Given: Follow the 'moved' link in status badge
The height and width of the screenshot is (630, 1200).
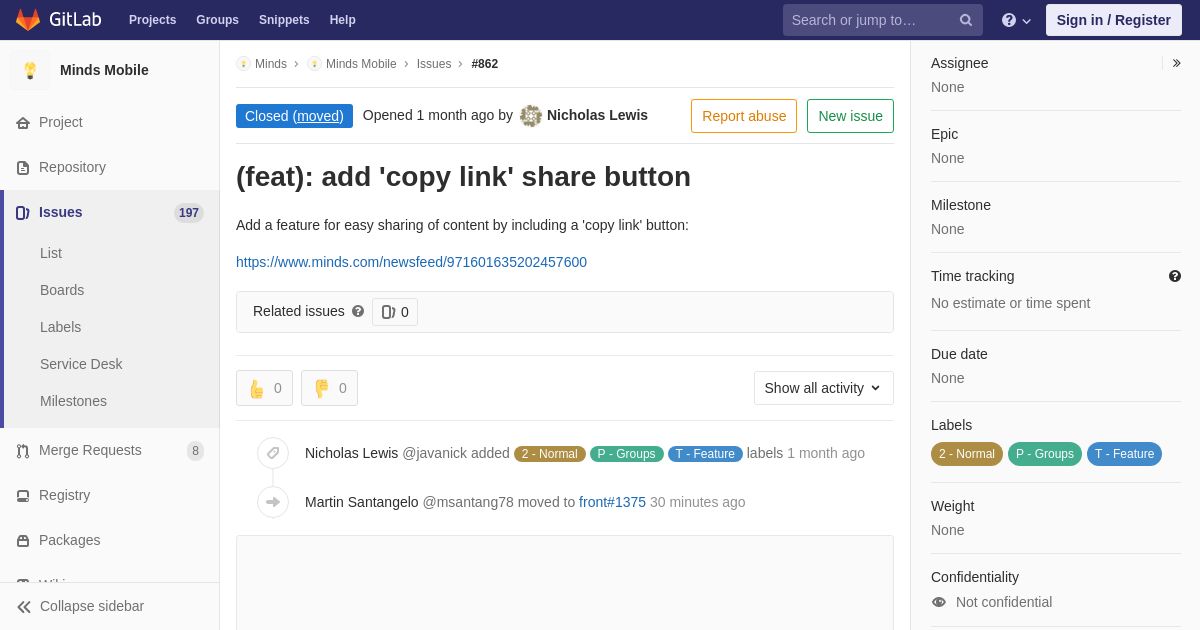Looking at the screenshot, I should click(318, 116).
